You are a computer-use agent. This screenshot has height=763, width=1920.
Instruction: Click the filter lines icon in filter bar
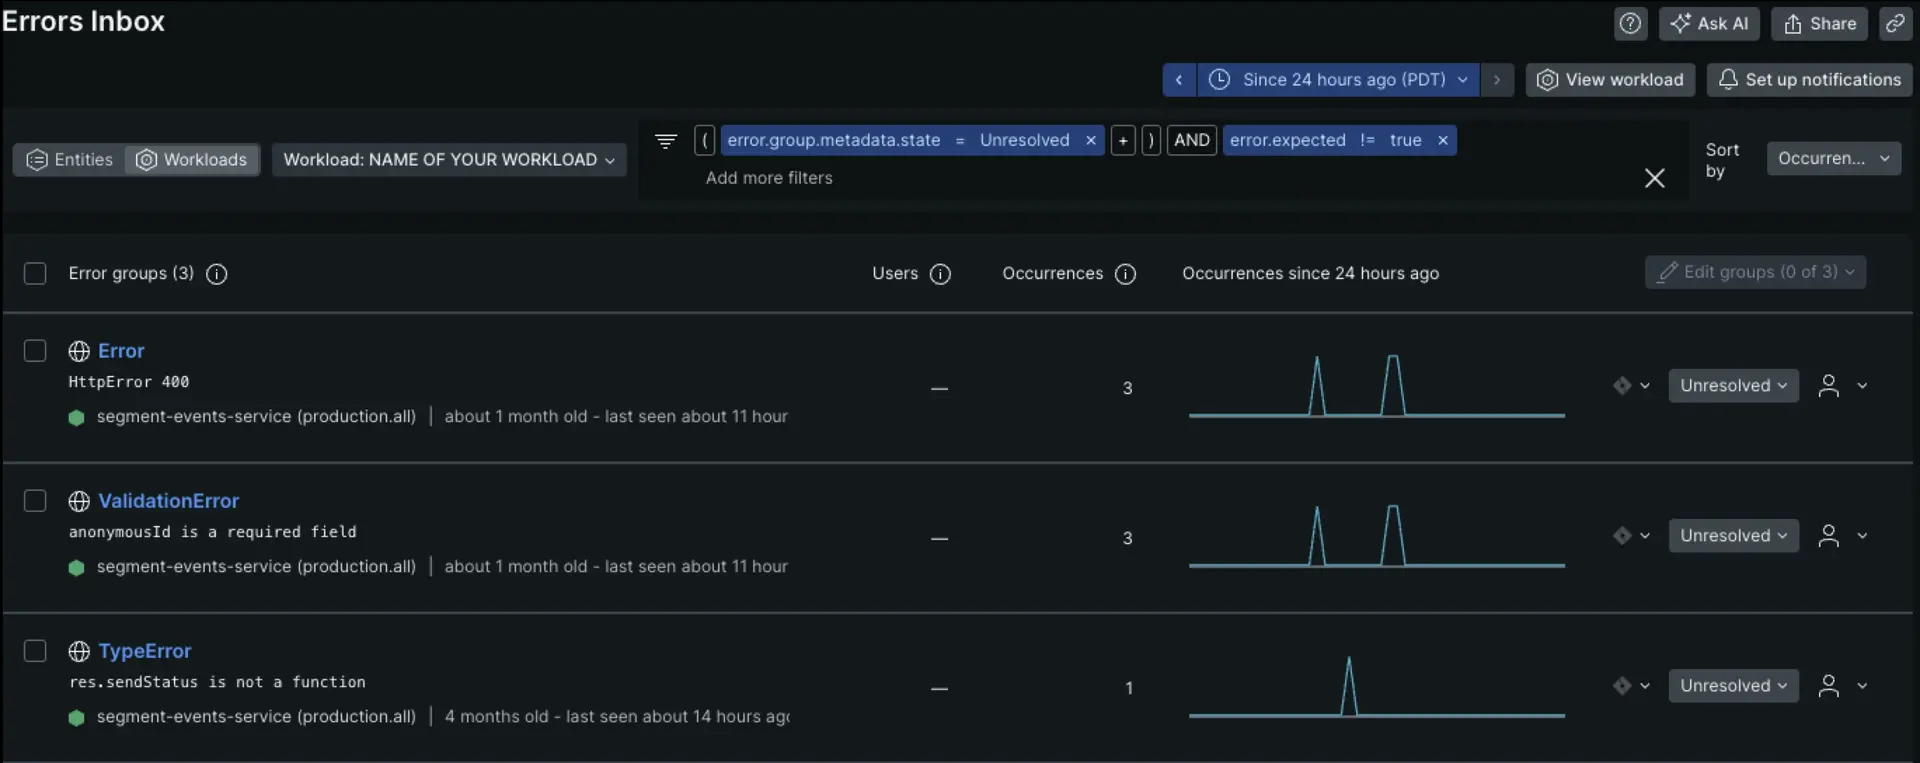coord(666,141)
